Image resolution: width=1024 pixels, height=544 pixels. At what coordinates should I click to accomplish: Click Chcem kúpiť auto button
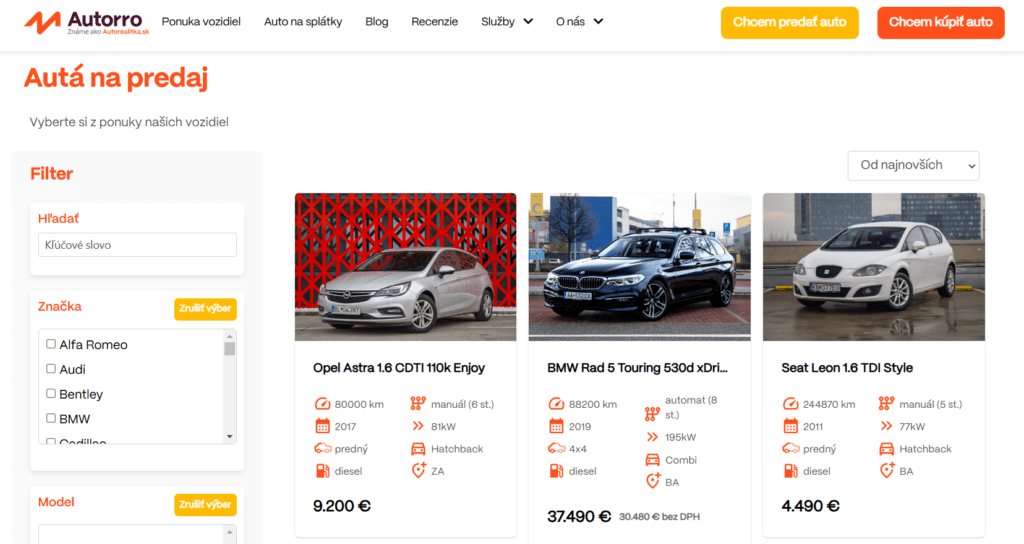(940, 23)
